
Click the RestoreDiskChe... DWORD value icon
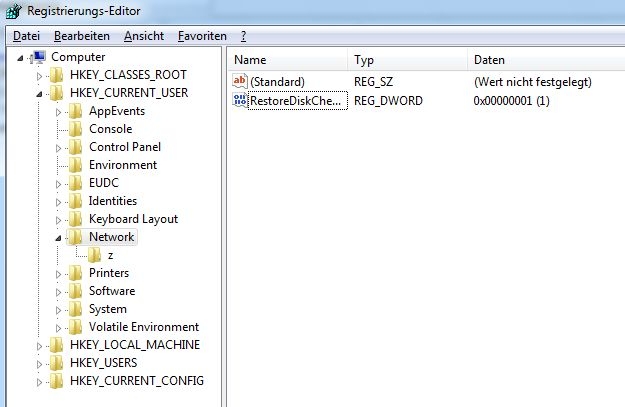240,100
